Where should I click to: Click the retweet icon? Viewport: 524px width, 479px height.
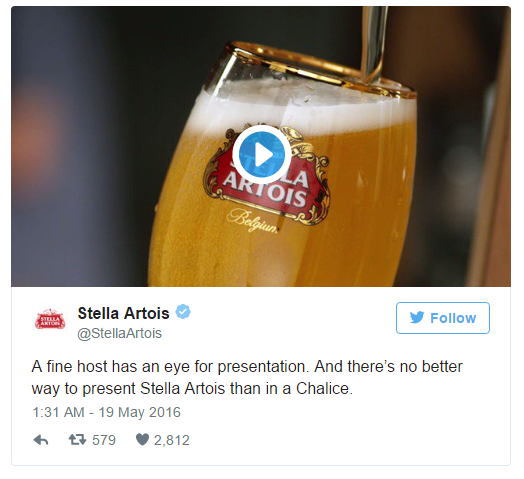pyautogui.click(x=77, y=439)
